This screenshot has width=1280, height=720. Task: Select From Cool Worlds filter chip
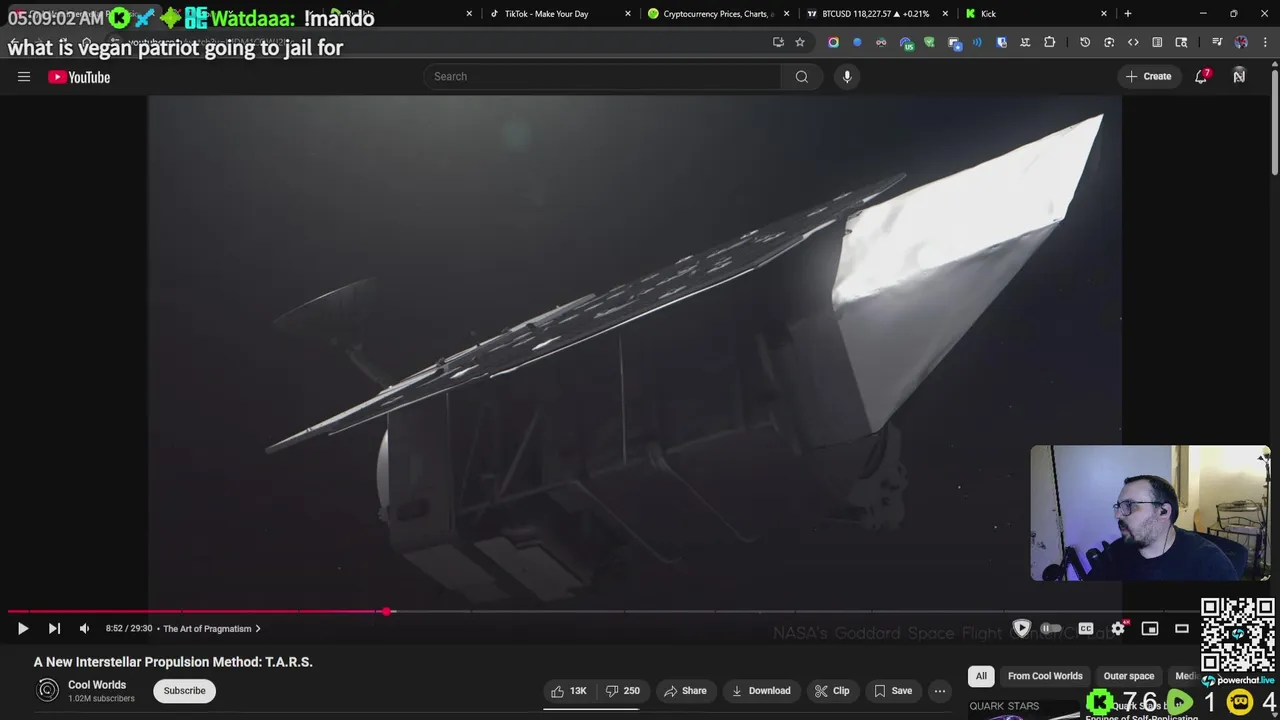(x=1045, y=676)
